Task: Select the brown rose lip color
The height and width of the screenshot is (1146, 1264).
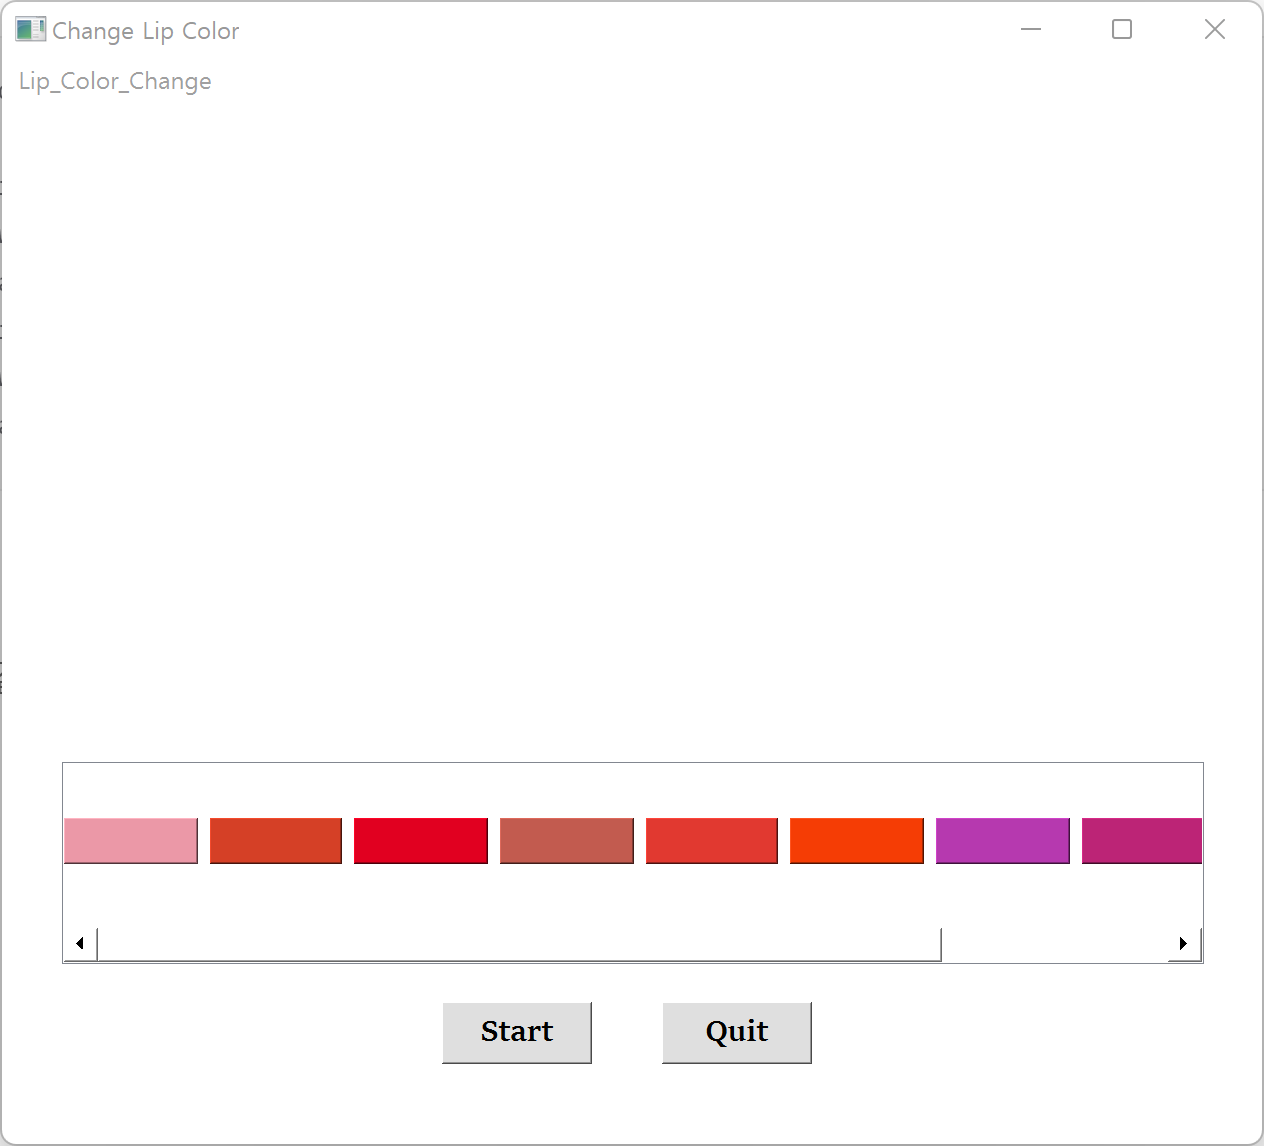Action: tap(566, 841)
